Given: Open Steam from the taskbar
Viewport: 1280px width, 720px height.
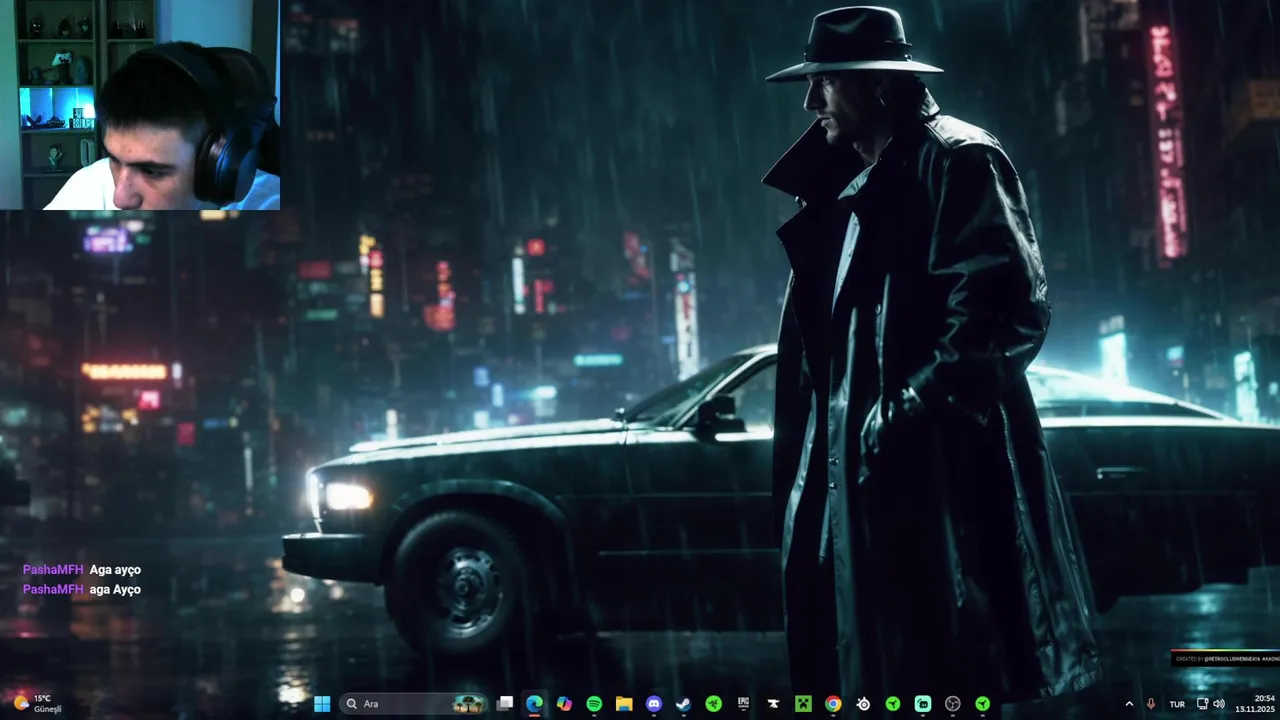Looking at the screenshot, I should point(683,704).
